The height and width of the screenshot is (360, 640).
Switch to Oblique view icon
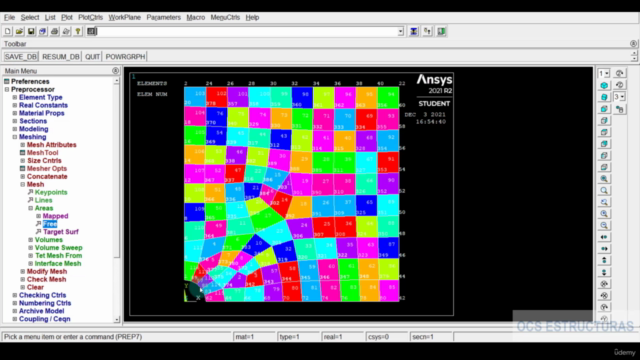pyautogui.click(x=604, y=97)
